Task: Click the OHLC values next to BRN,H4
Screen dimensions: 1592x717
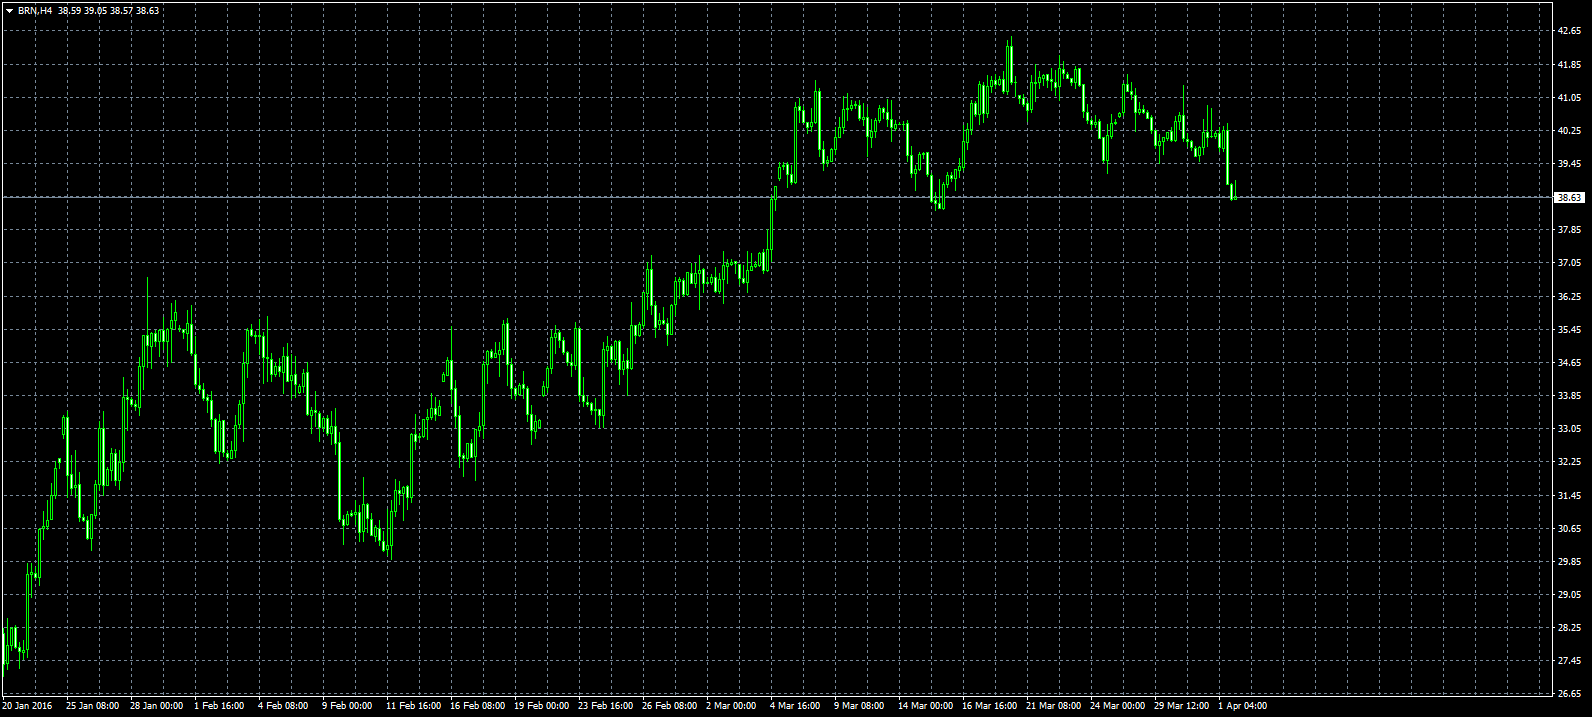Action: [x=108, y=10]
